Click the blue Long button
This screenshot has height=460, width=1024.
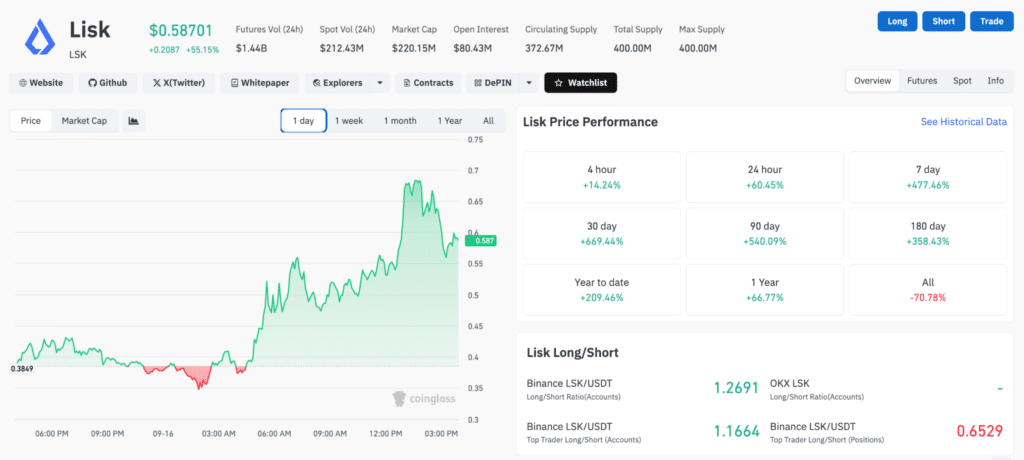[x=897, y=21]
